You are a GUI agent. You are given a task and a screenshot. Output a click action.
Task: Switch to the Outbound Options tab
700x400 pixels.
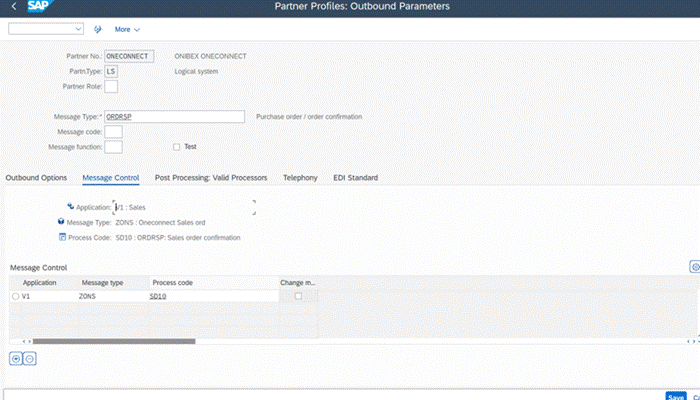(x=36, y=177)
